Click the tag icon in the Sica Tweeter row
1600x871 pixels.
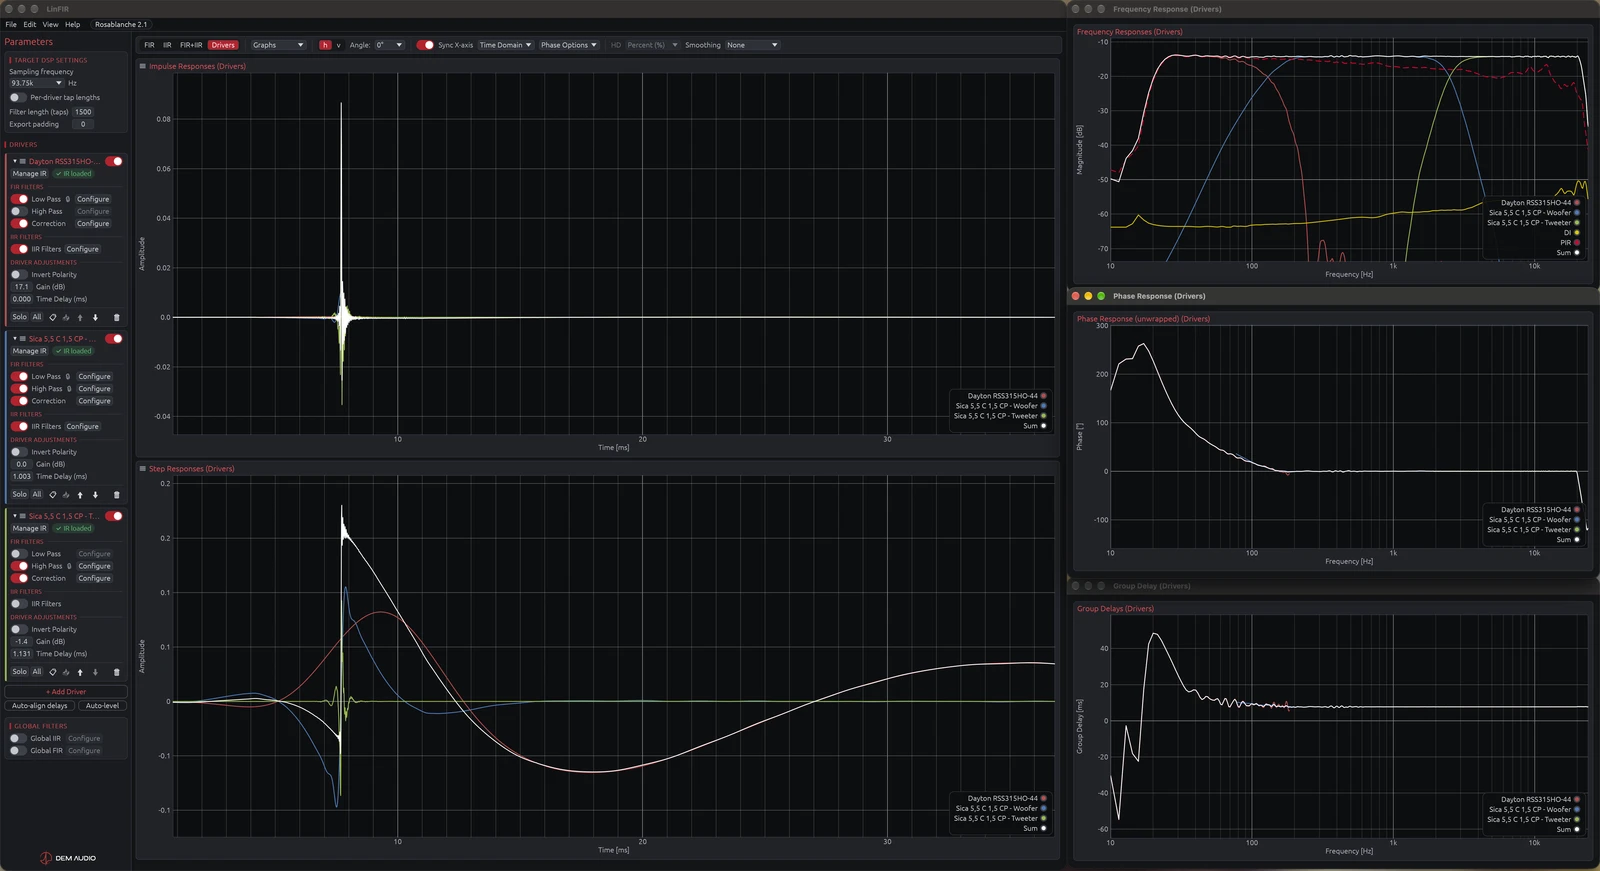[x=53, y=672]
